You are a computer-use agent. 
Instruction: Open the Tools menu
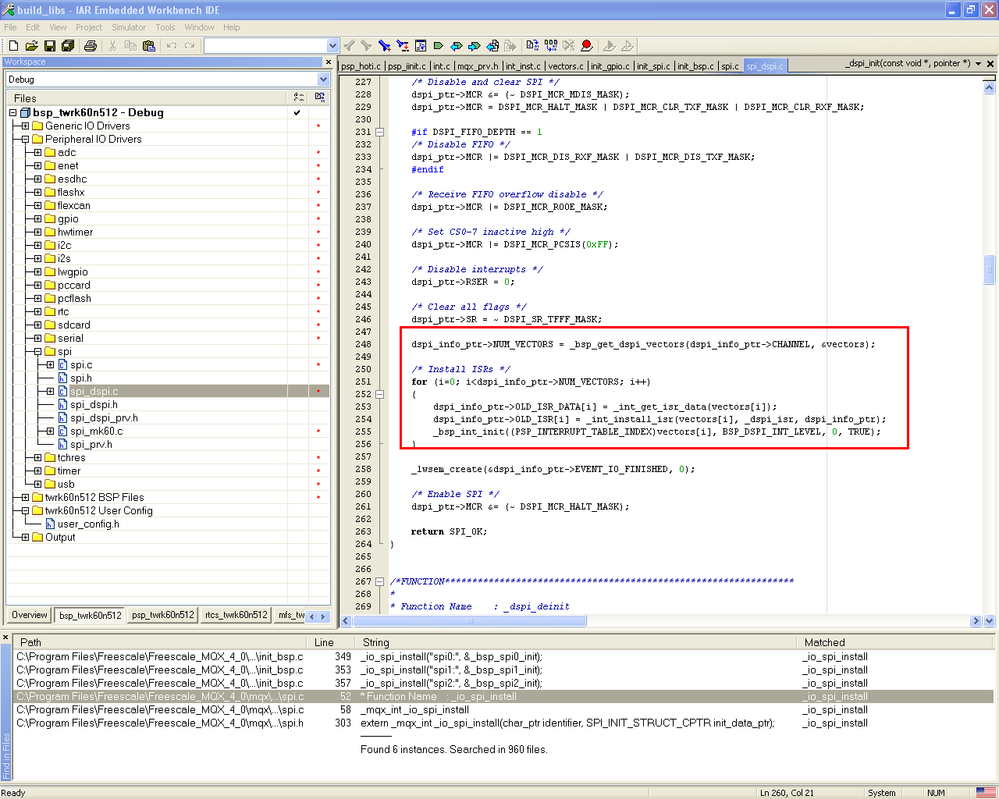[x=165, y=27]
